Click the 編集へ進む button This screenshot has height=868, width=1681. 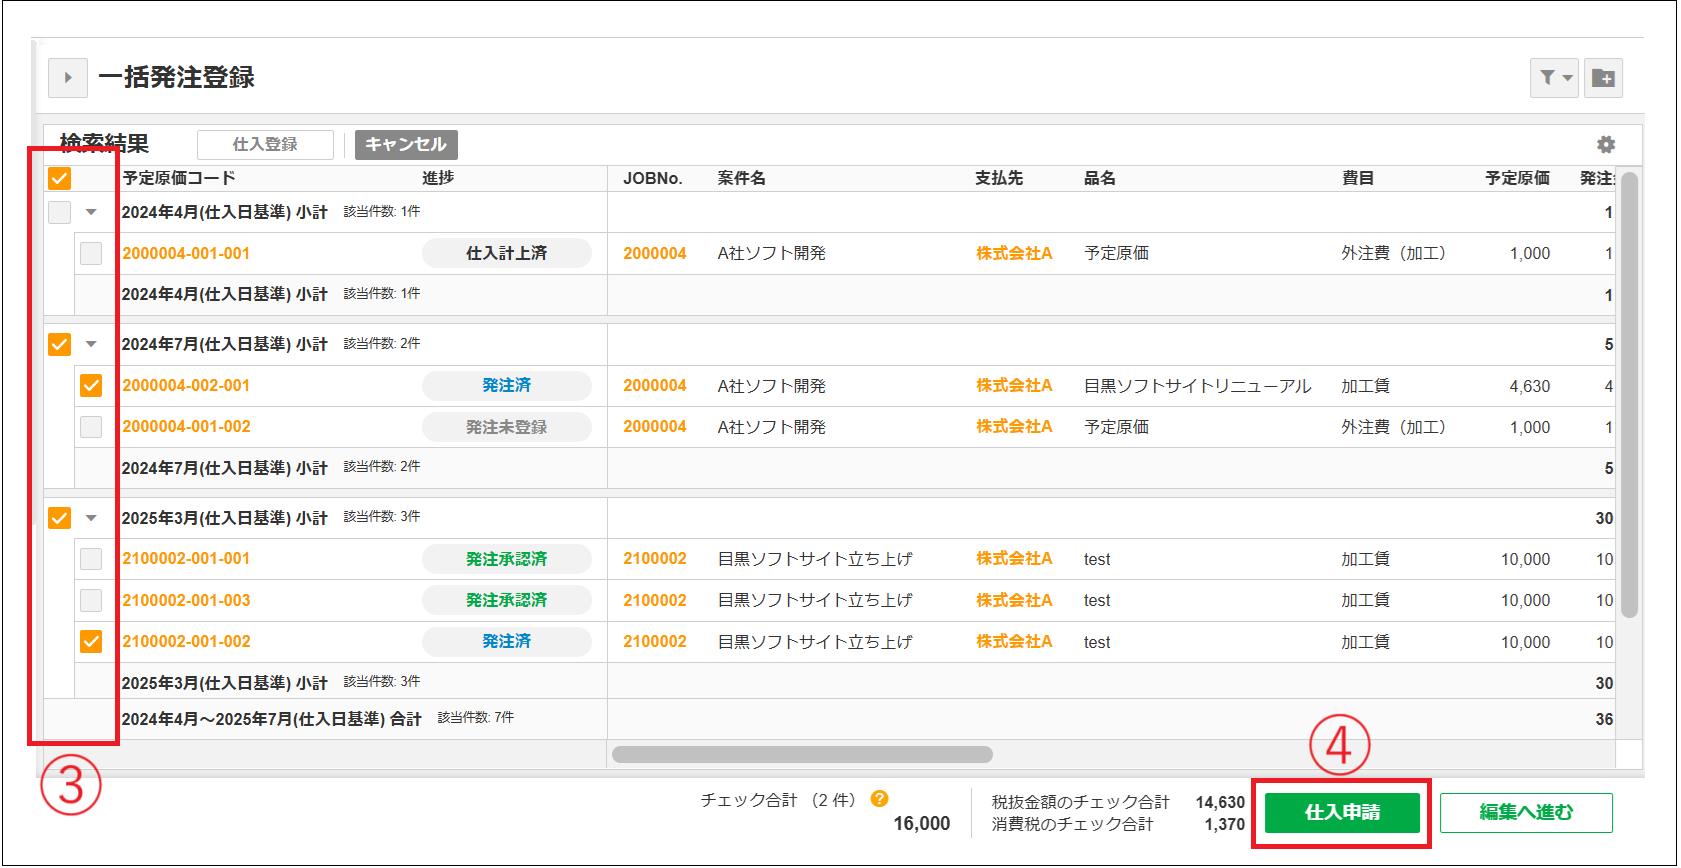1525,813
